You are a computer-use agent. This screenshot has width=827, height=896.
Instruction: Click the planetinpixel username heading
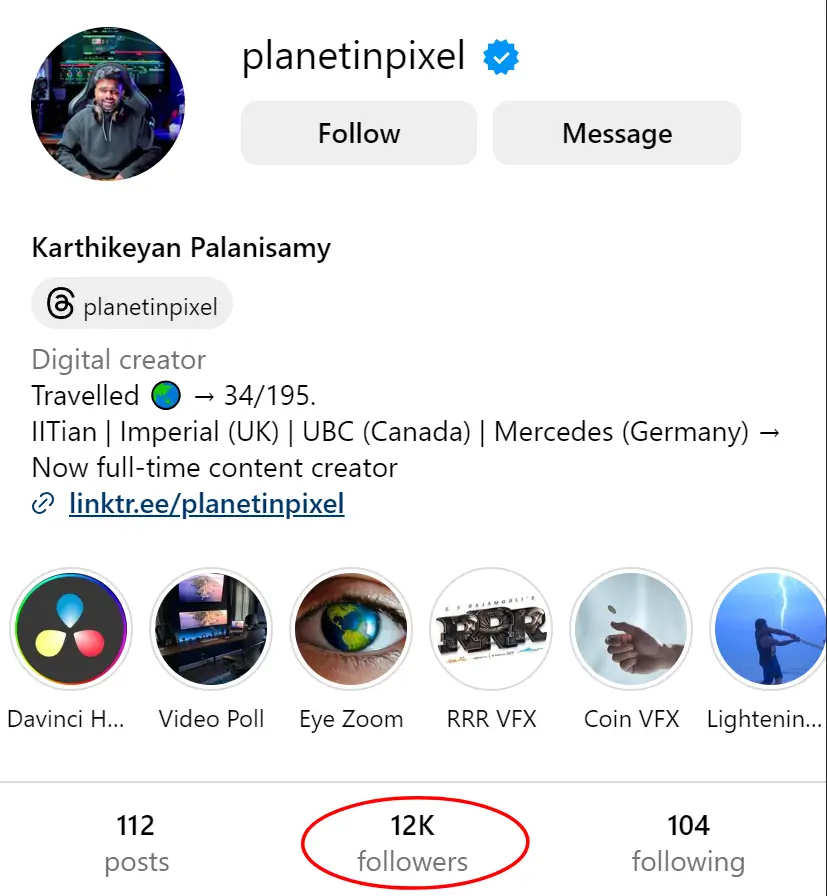[354, 57]
